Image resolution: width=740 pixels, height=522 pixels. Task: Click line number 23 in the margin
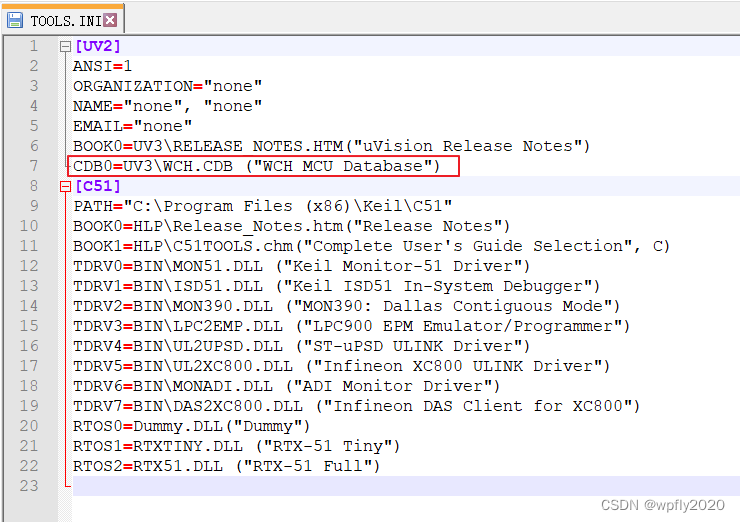29,486
